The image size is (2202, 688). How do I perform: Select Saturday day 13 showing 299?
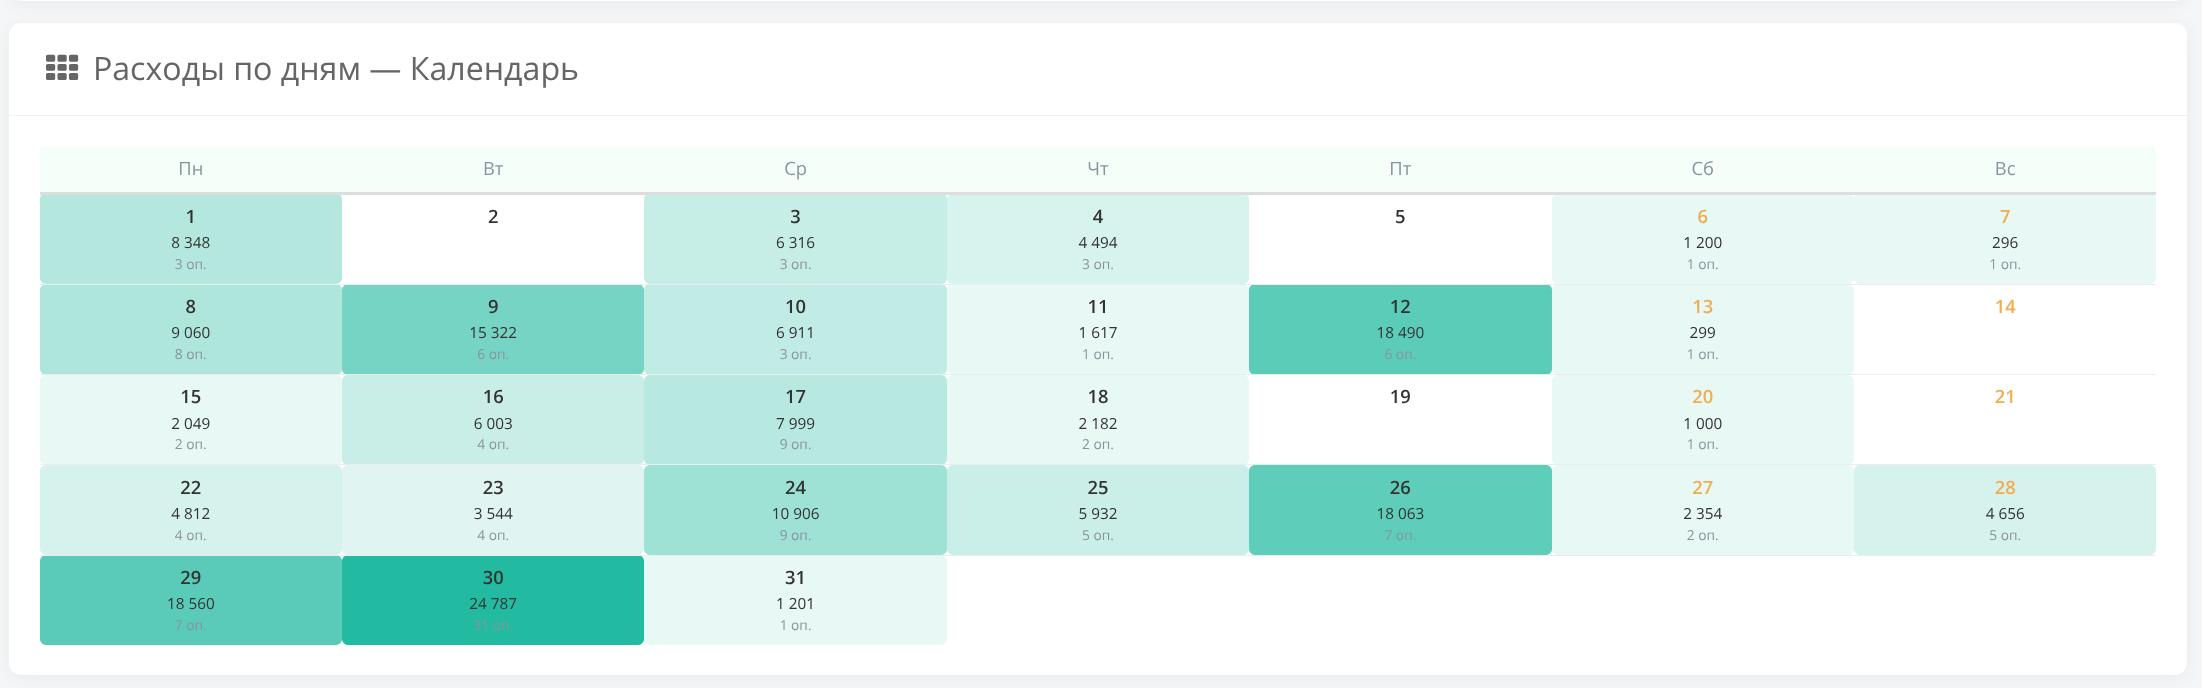pyautogui.click(x=1701, y=329)
